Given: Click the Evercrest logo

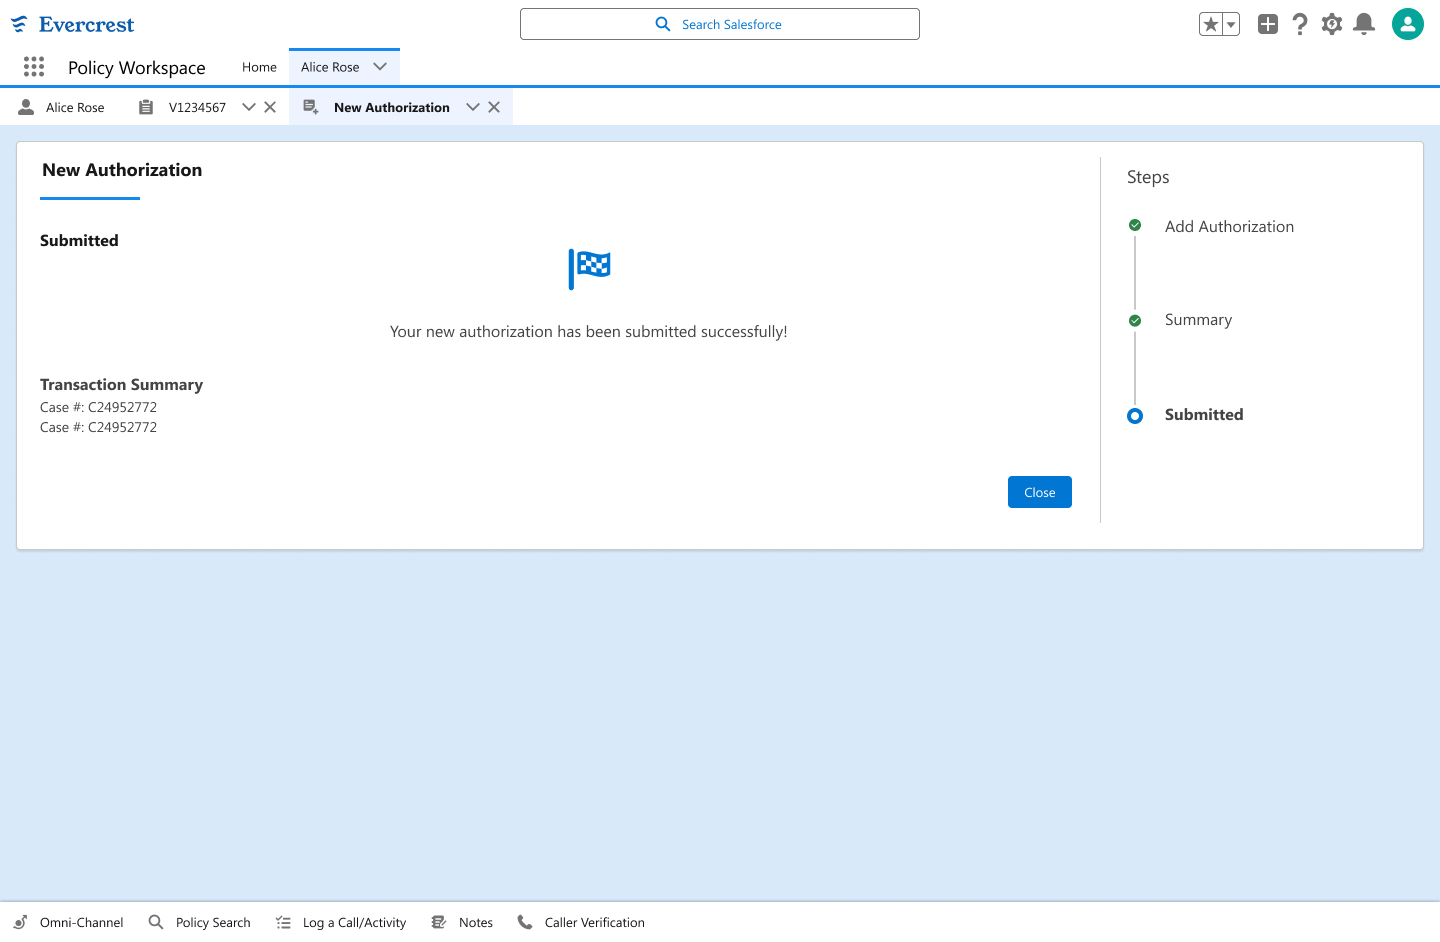Looking at the screenshot, I should (72, 23).
